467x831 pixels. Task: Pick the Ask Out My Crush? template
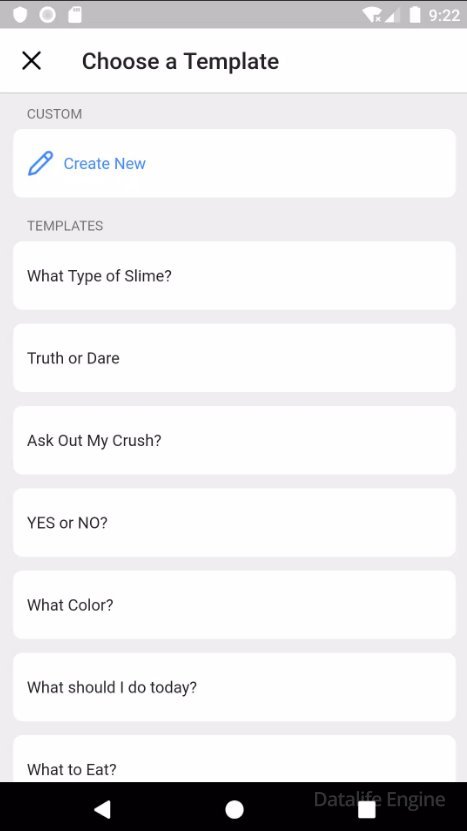[234, 440]
